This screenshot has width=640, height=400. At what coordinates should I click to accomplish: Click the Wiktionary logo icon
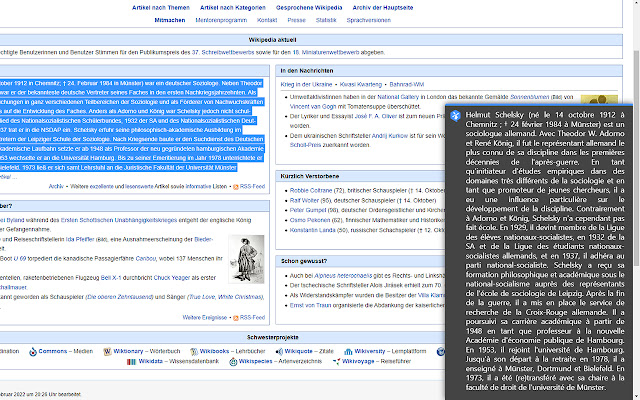click(107, 351)
